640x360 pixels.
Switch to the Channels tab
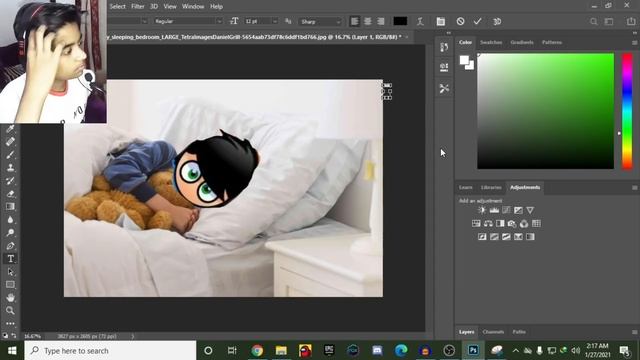click(493, 332)
